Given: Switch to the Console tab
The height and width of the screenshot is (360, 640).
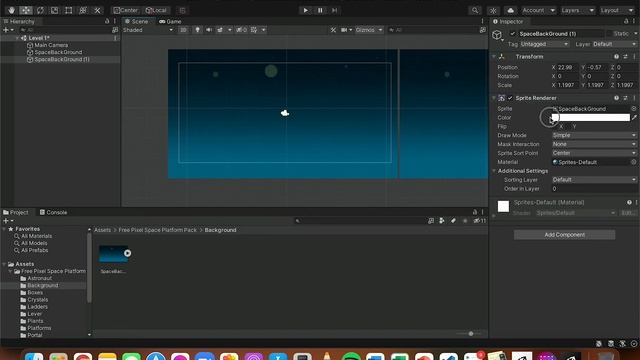Looking at the screenshot, I should coord(53,212).
